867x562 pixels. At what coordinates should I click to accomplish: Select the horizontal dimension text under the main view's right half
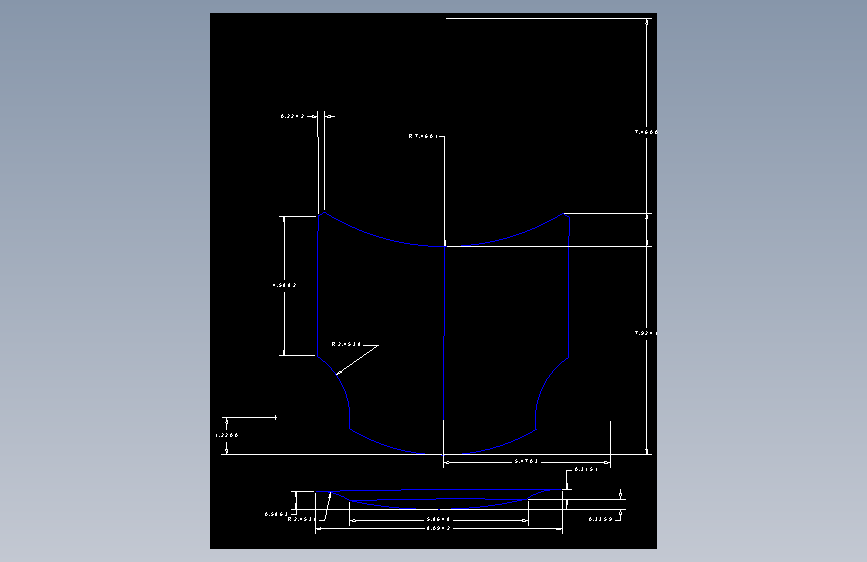pos(526,461)
